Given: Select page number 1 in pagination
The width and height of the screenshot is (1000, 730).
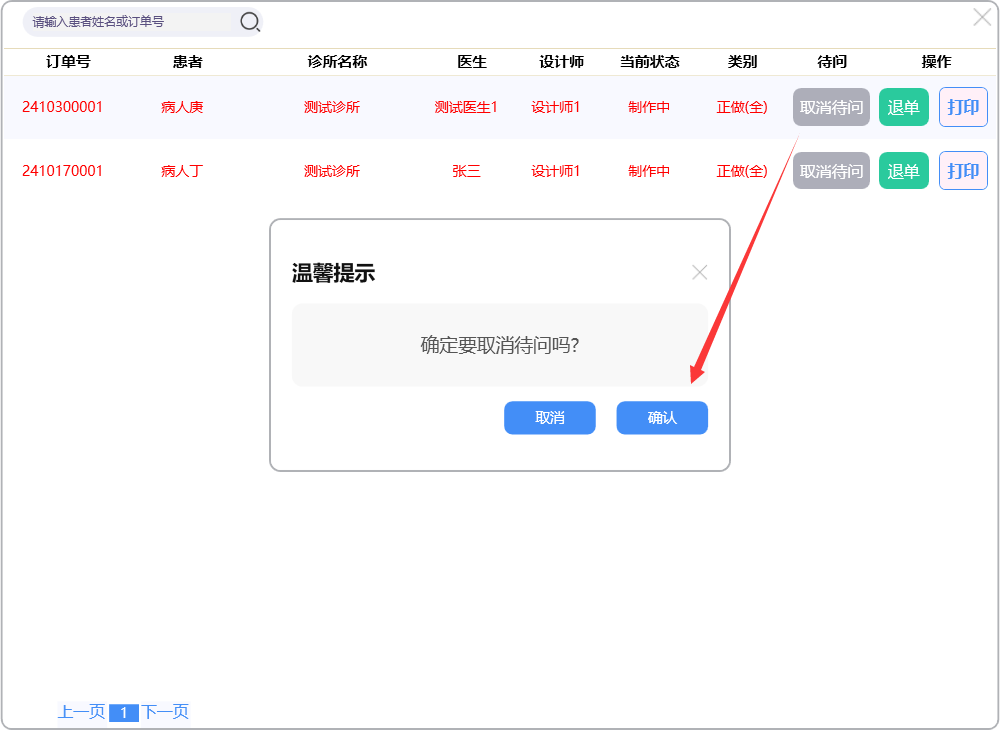Looking at the screenshot, I should coord(123,713).
